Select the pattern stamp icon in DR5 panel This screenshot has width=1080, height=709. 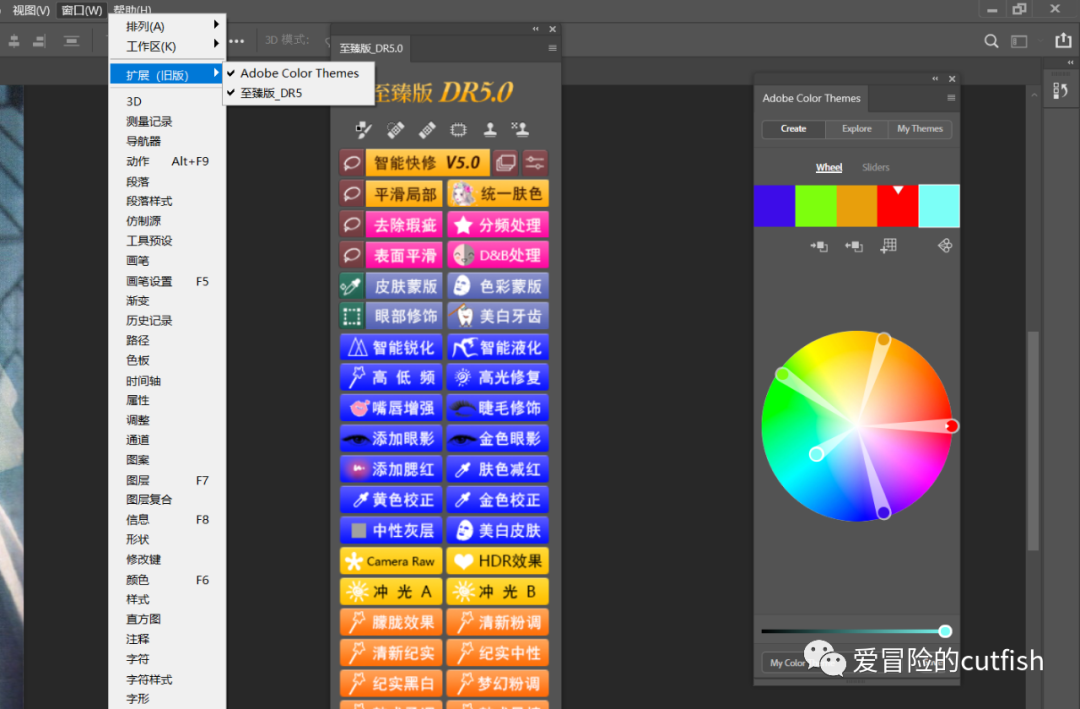520,129
